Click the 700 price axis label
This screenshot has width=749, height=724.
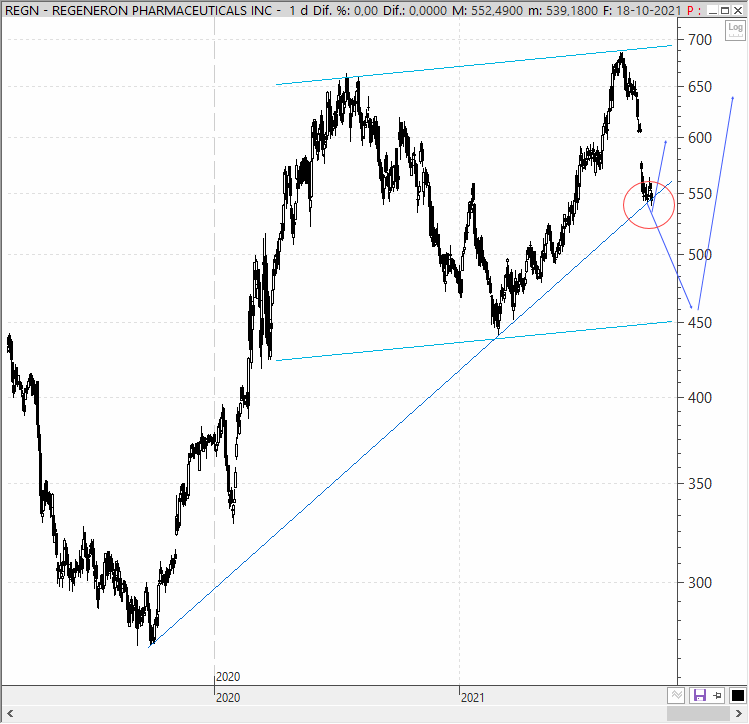tap(700, 40)
